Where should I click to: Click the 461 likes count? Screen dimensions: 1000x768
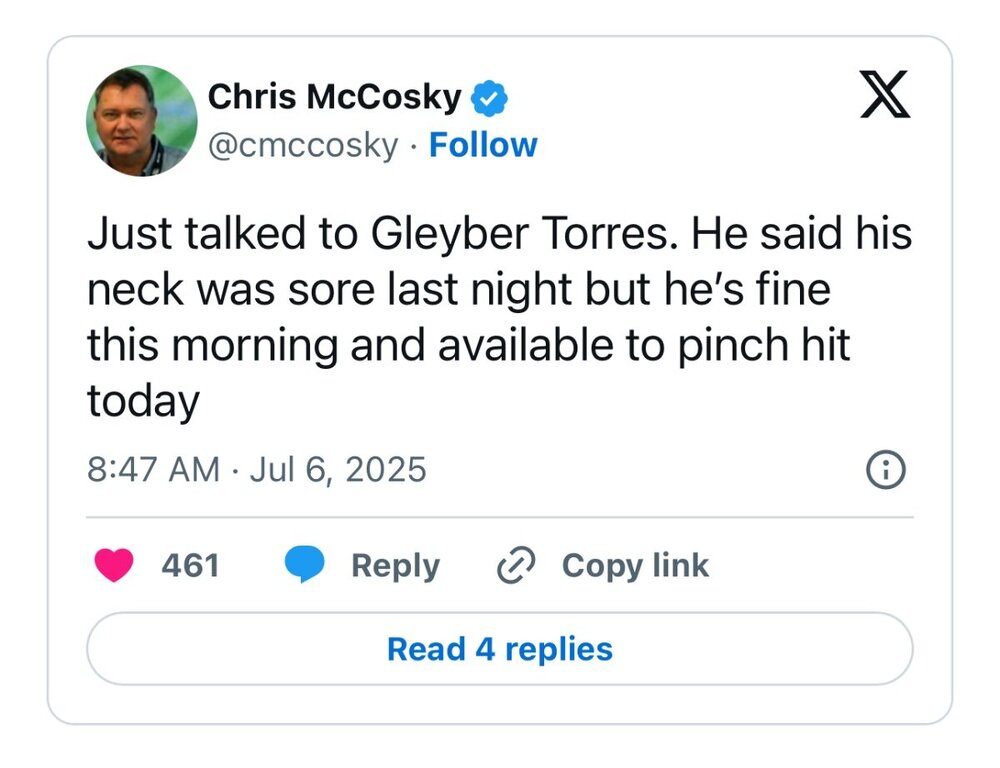[x=190, y=566]
